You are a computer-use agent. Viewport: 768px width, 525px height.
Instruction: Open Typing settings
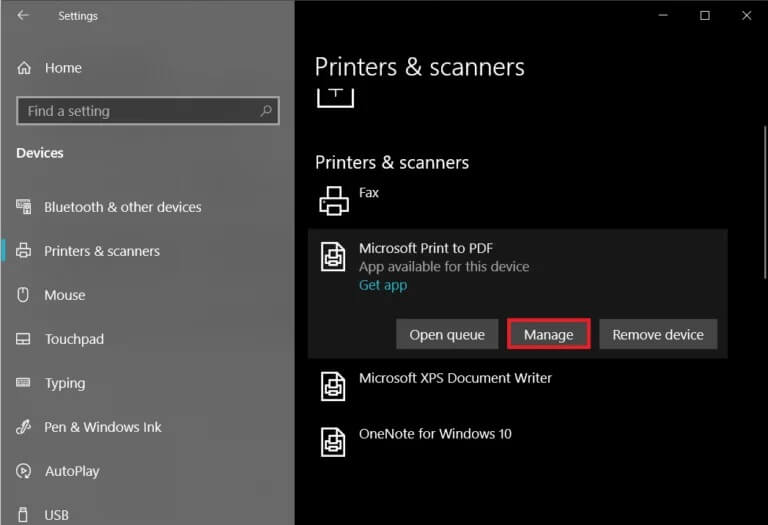(x=65, y=383)
